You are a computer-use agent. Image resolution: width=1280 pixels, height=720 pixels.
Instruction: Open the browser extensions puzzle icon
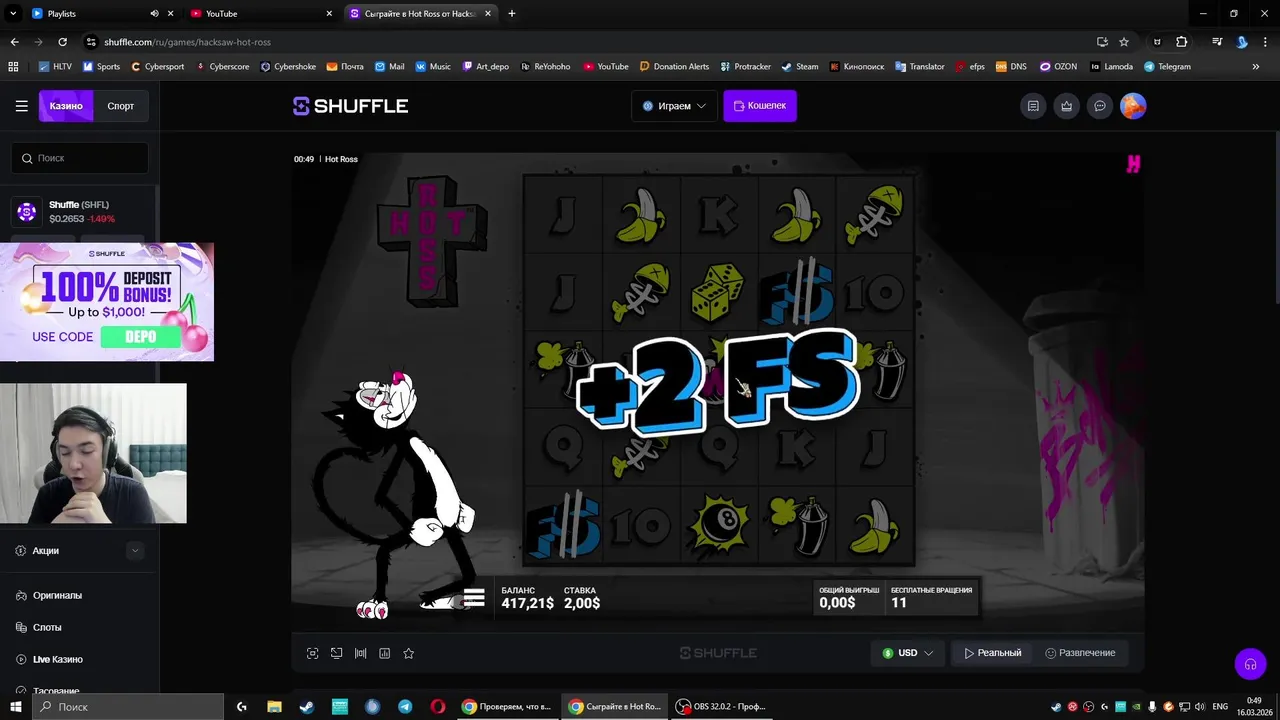1182,42
